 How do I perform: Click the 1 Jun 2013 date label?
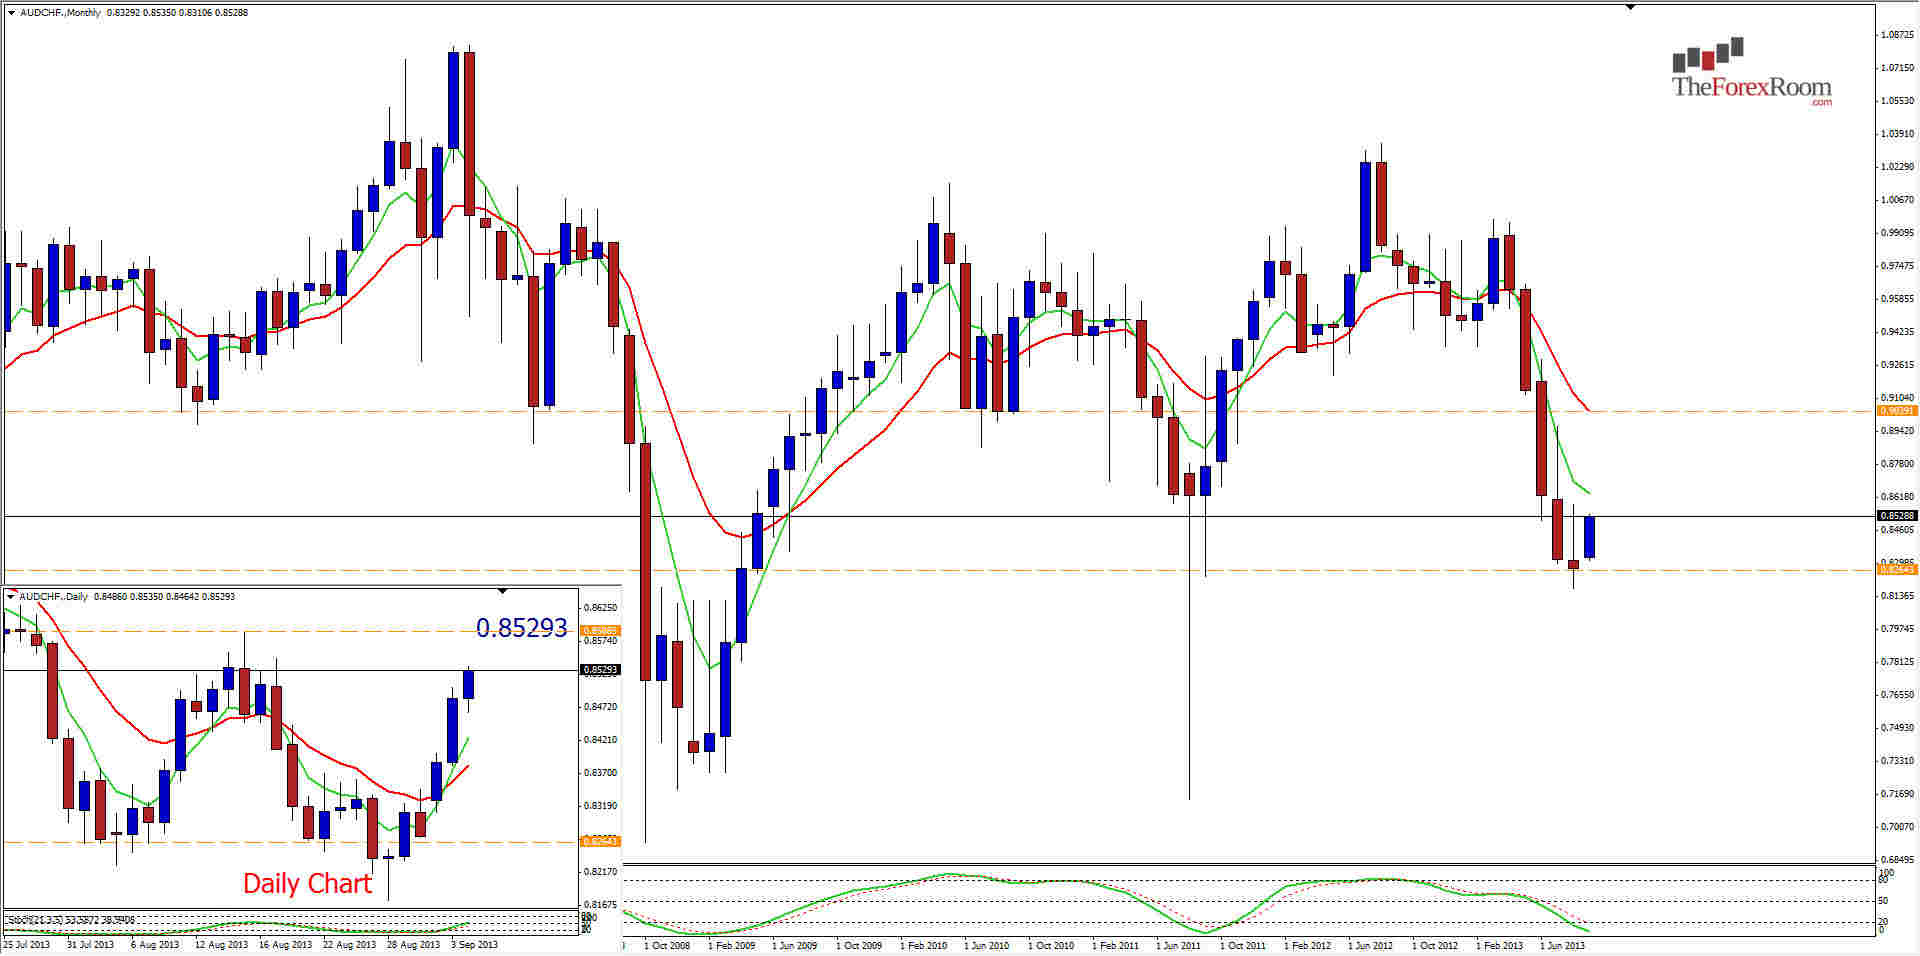coord(1563,945)
